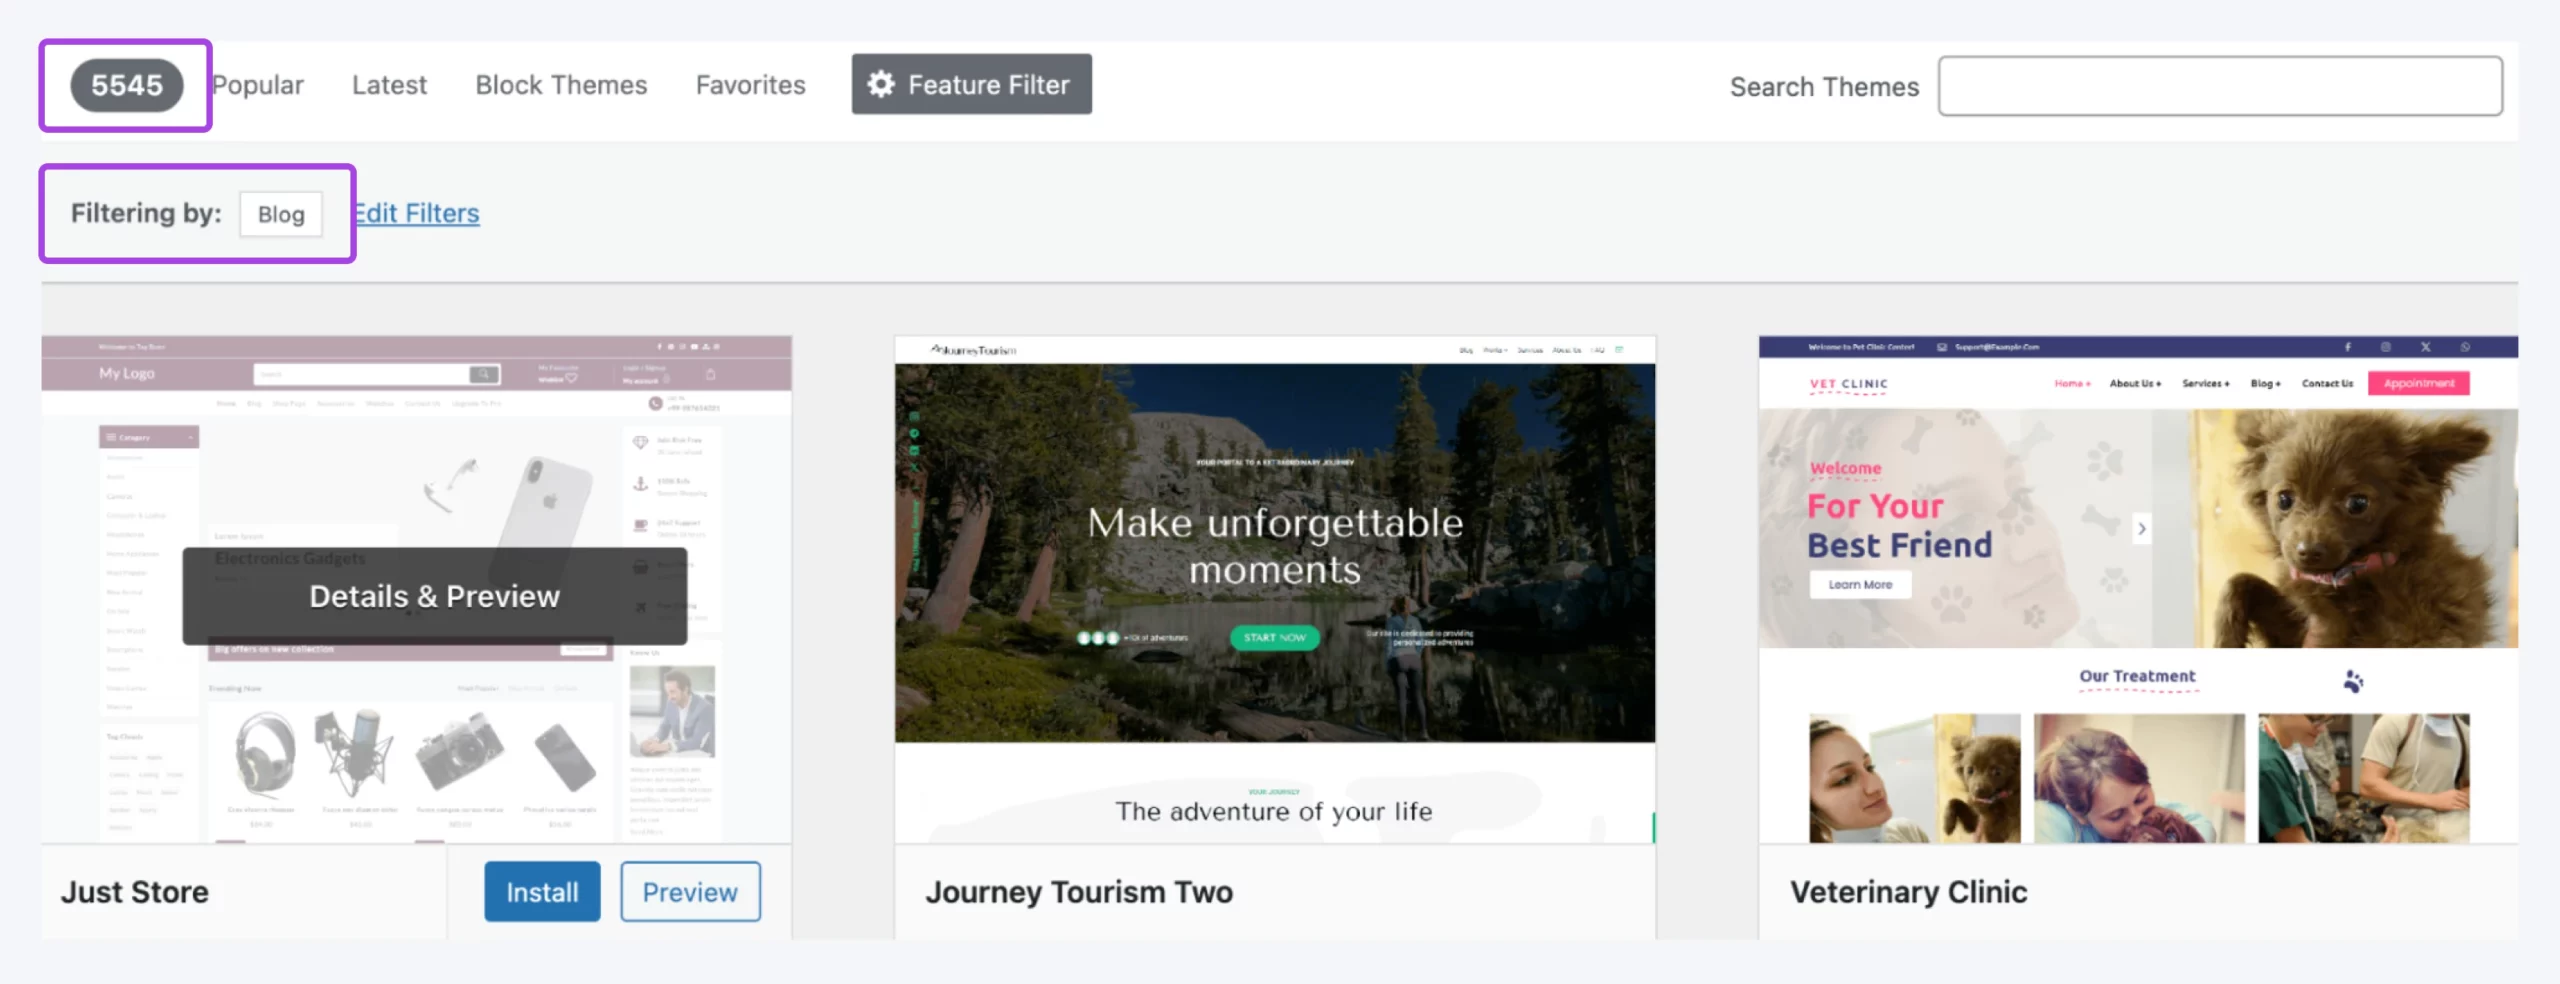
Task: Click the Journey Tourism Two theme title
Action: pos(1079,891)
